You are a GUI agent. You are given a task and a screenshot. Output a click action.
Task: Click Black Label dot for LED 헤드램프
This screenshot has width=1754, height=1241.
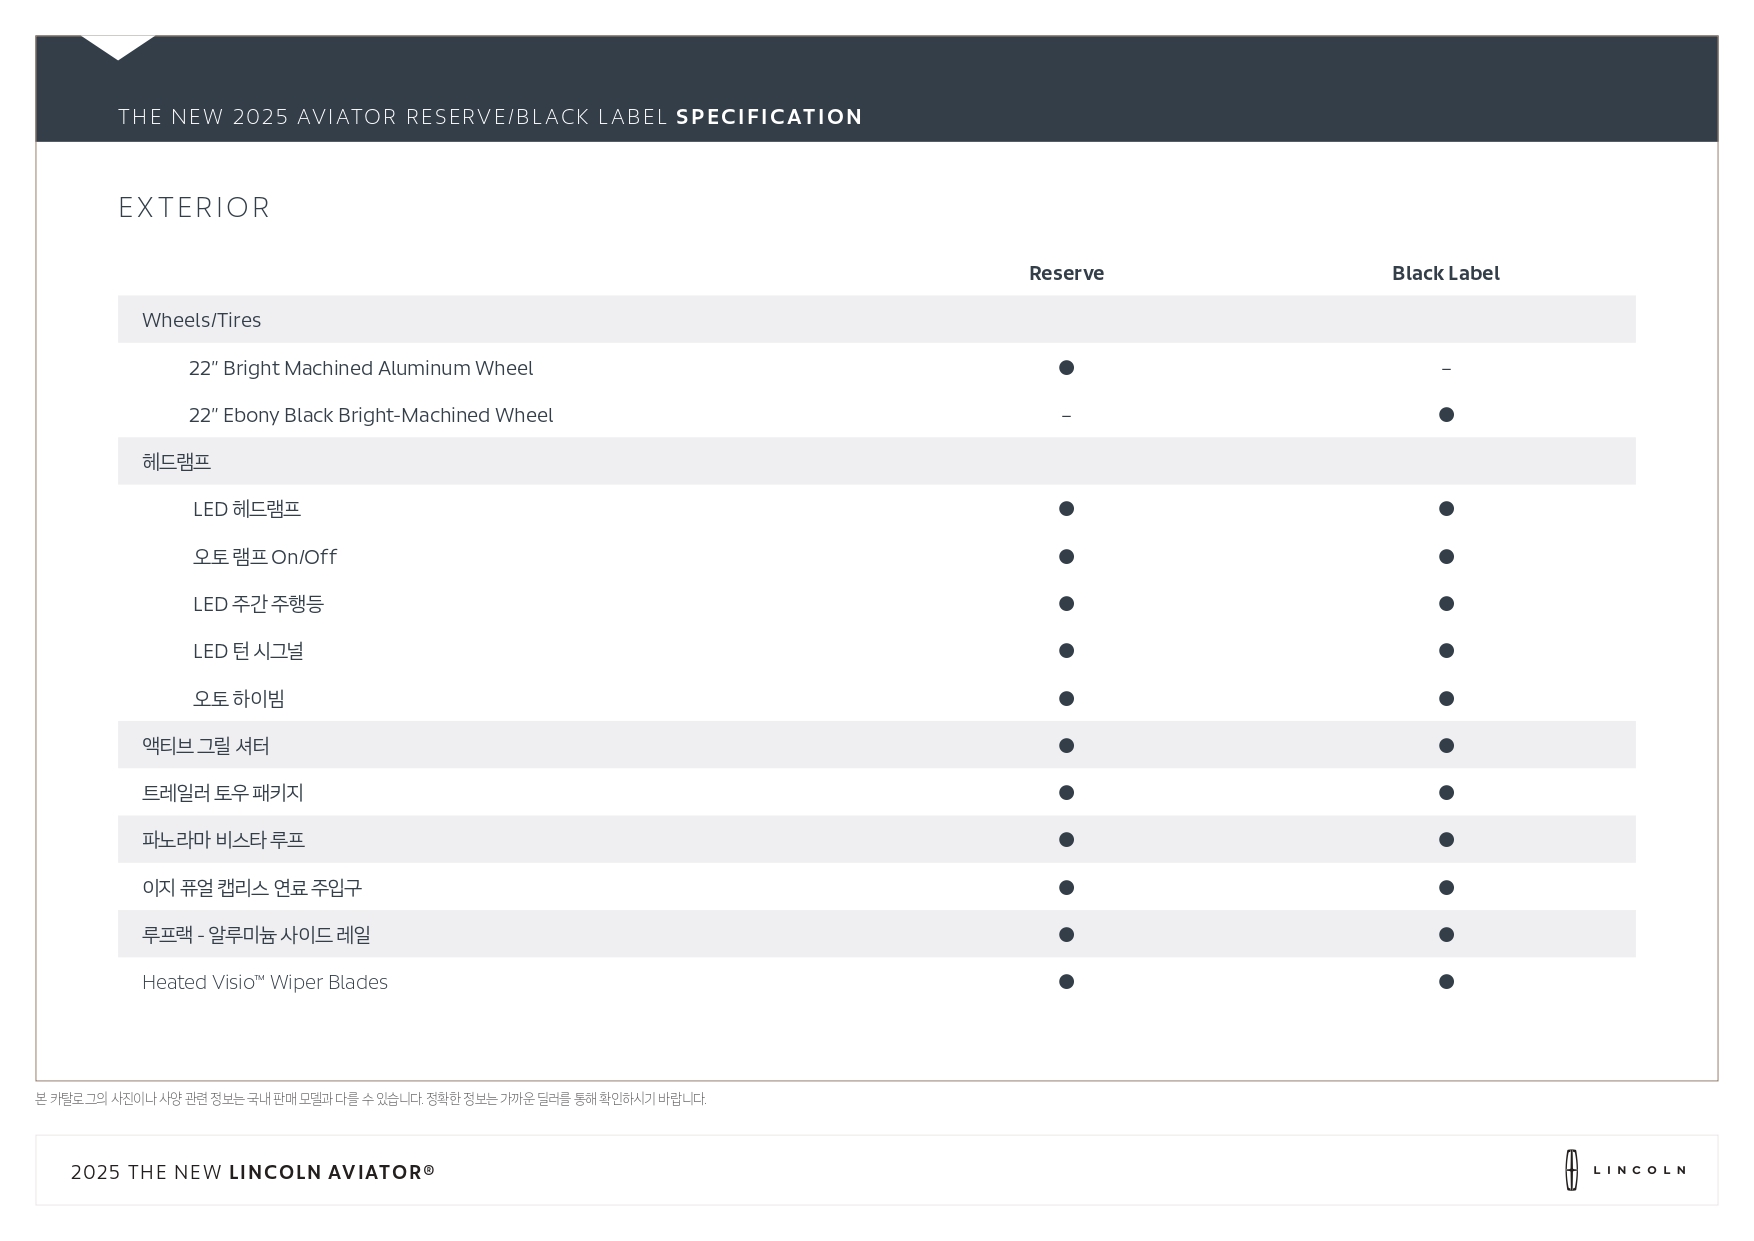1446,509
